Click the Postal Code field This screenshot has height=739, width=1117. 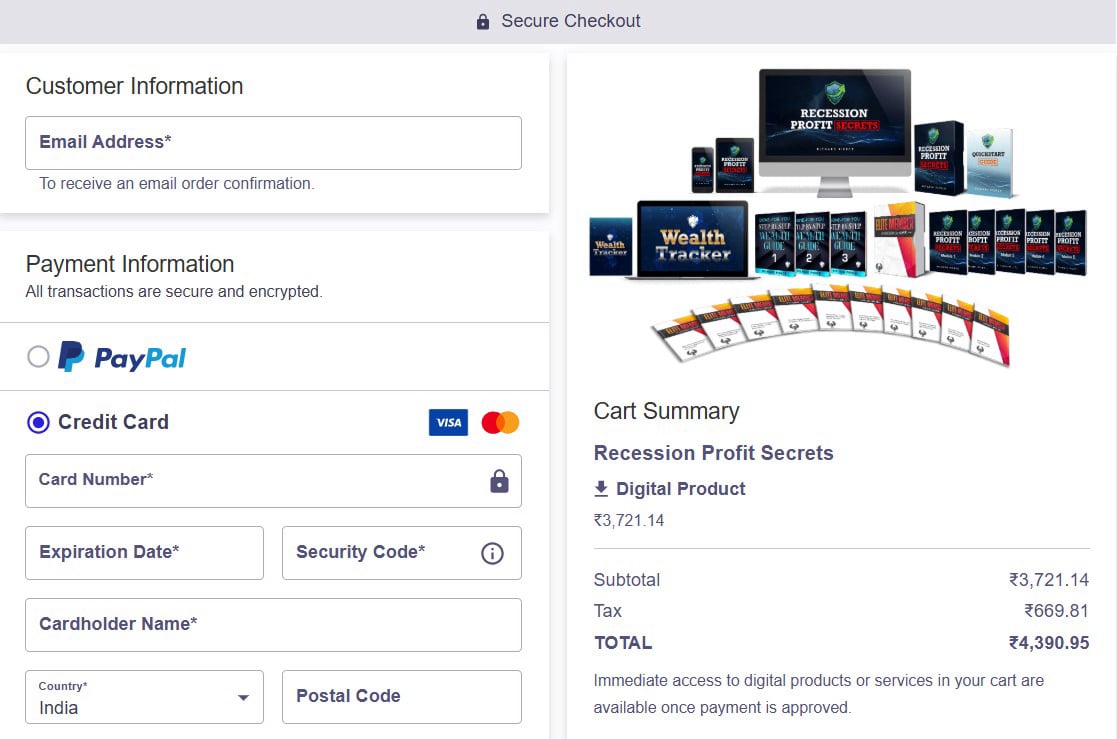tap(401, 697)
